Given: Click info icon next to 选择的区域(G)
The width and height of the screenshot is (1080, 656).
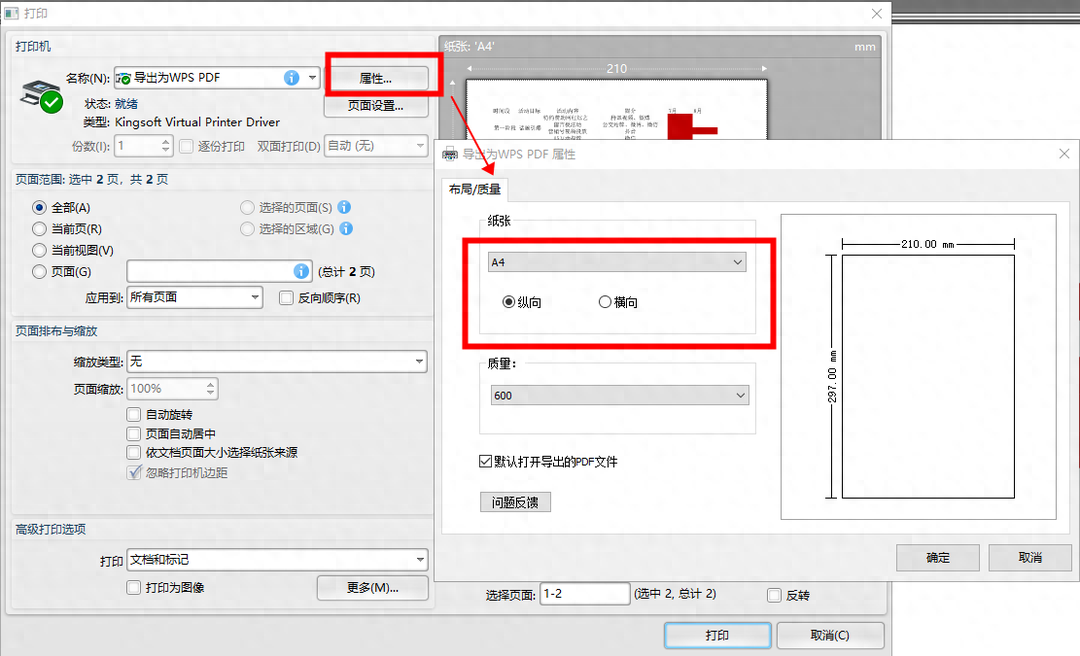Looking at the screenshot, I should [x=346, y=228].
